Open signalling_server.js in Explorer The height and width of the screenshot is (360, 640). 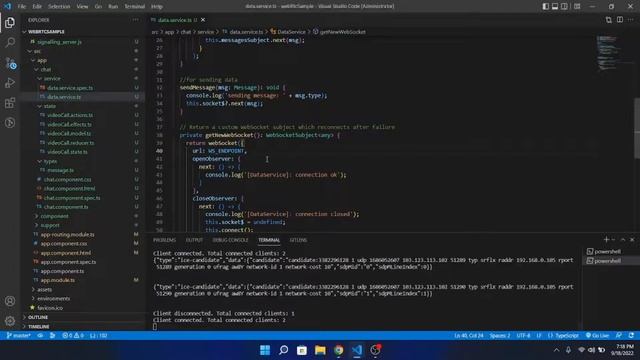click(x=59, y=42)
